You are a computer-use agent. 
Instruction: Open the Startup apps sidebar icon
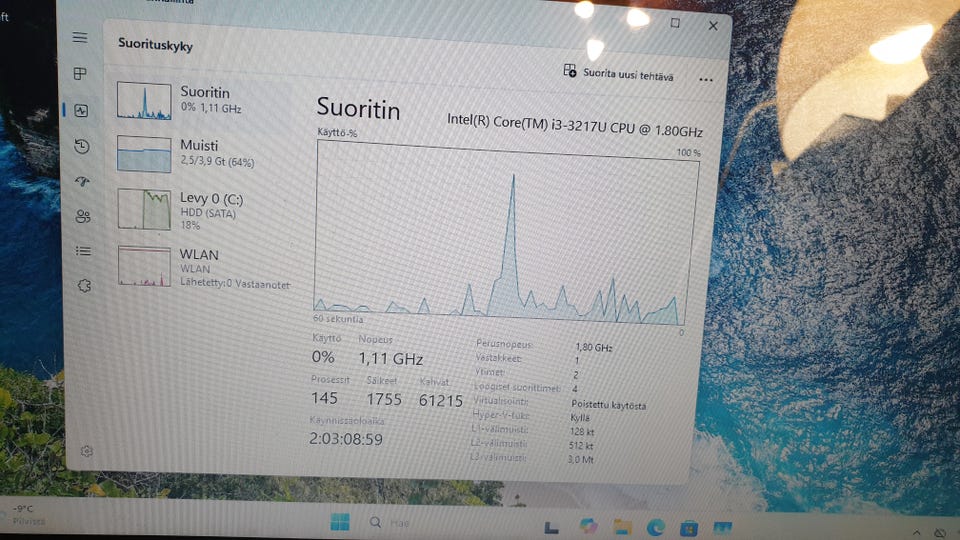[82, 181]
